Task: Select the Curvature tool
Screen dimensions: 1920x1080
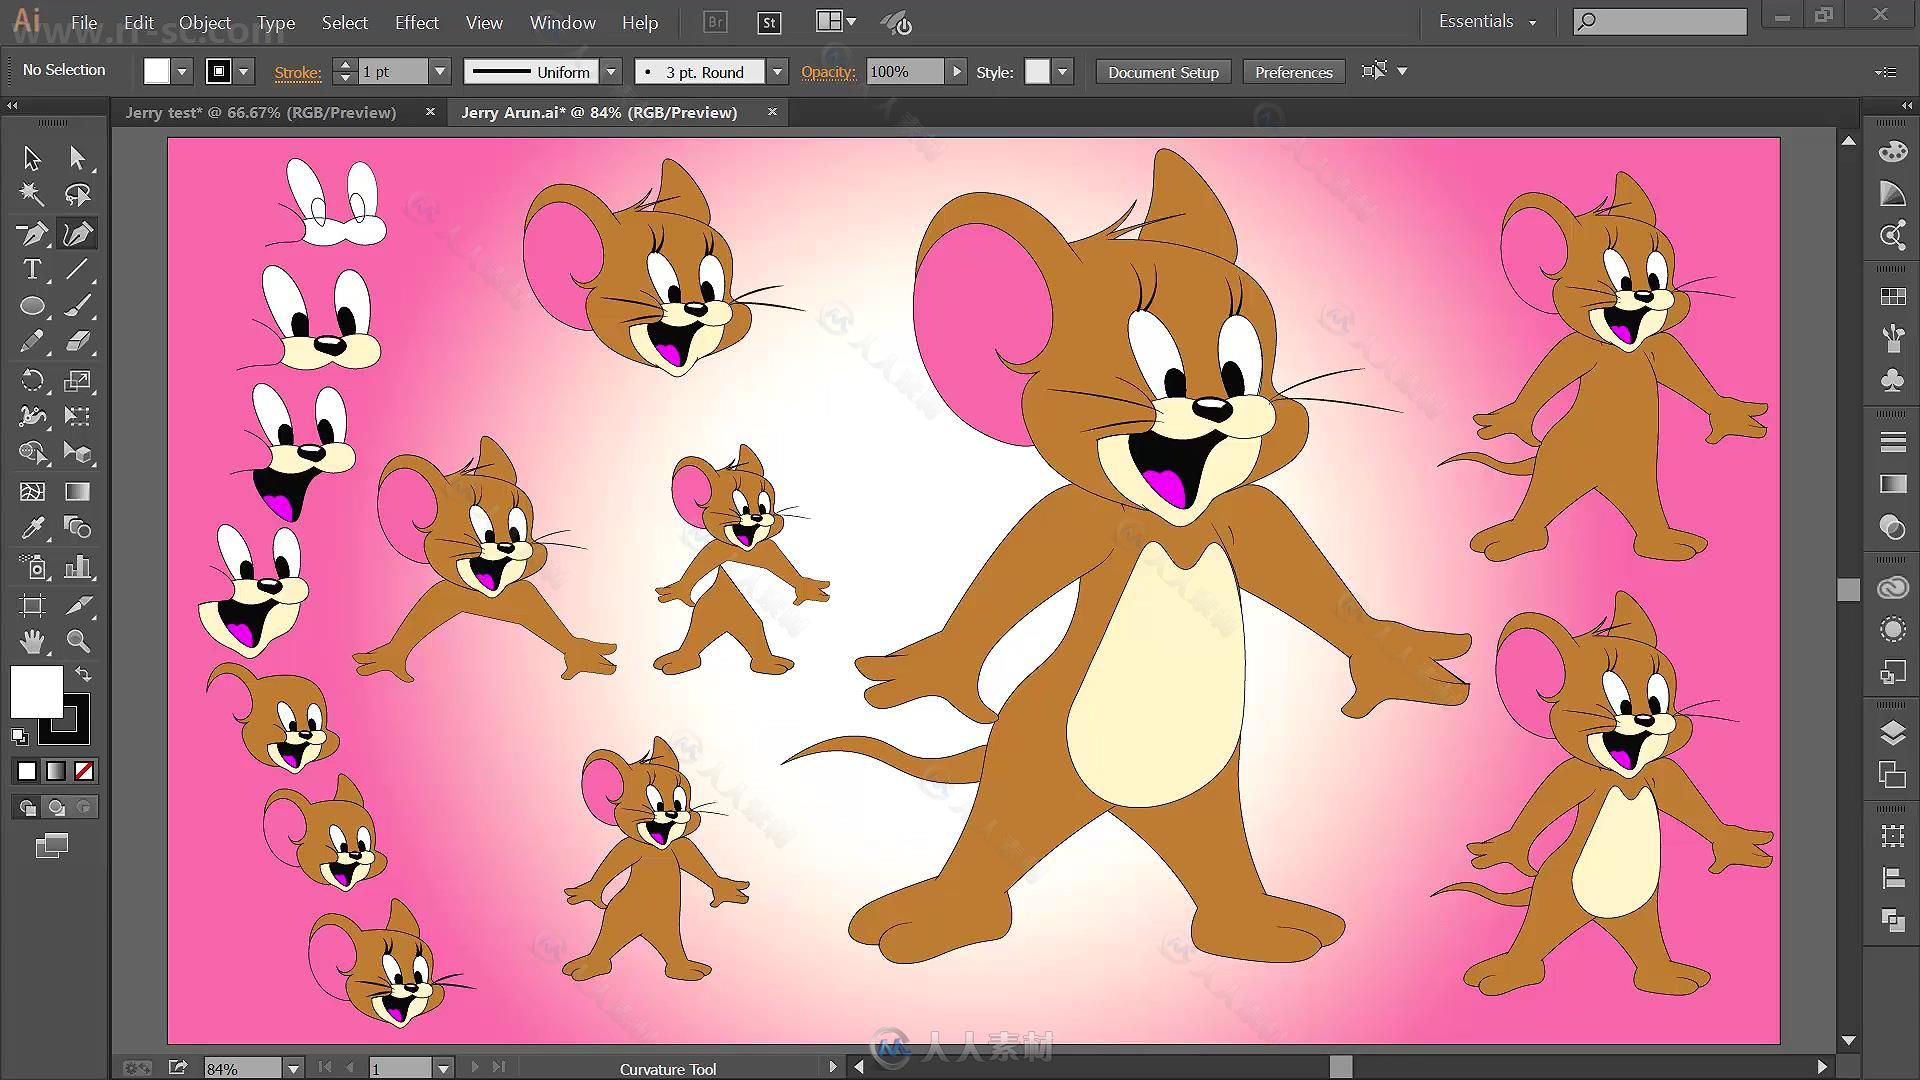Action: (77, 233)
